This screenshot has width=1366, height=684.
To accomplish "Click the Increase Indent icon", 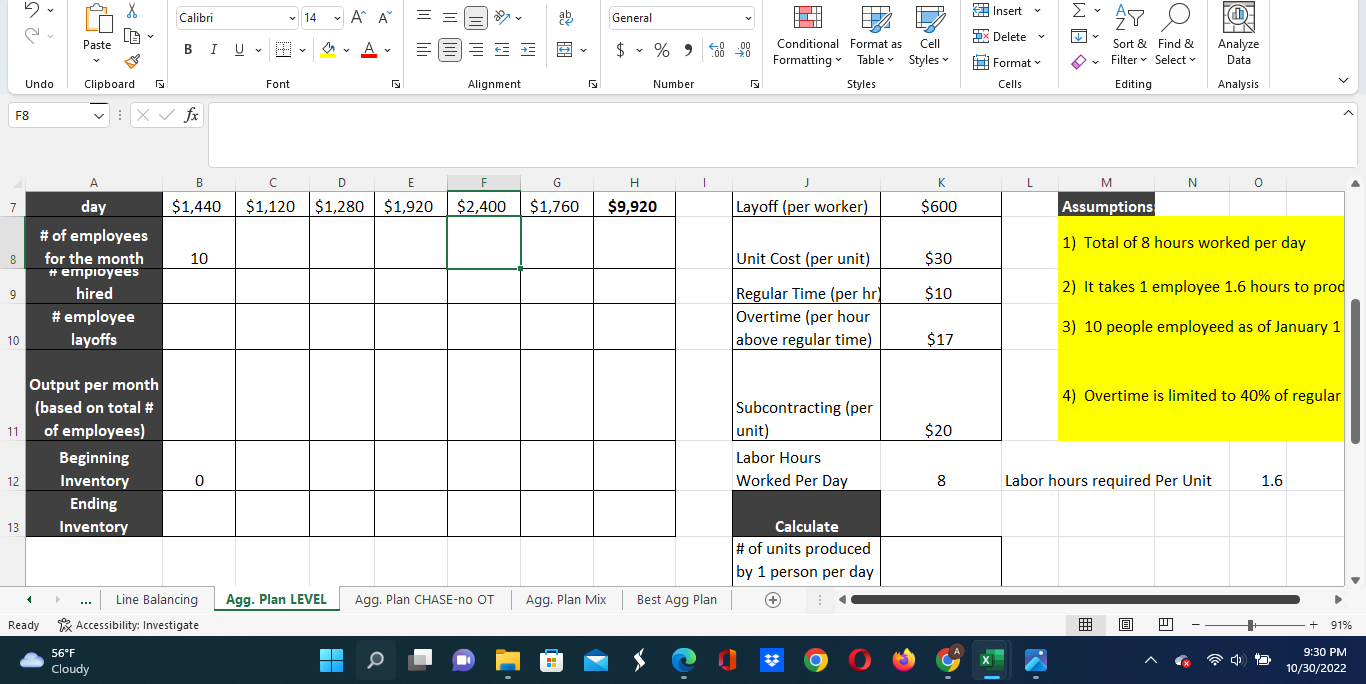I will [x=528, y=50].
